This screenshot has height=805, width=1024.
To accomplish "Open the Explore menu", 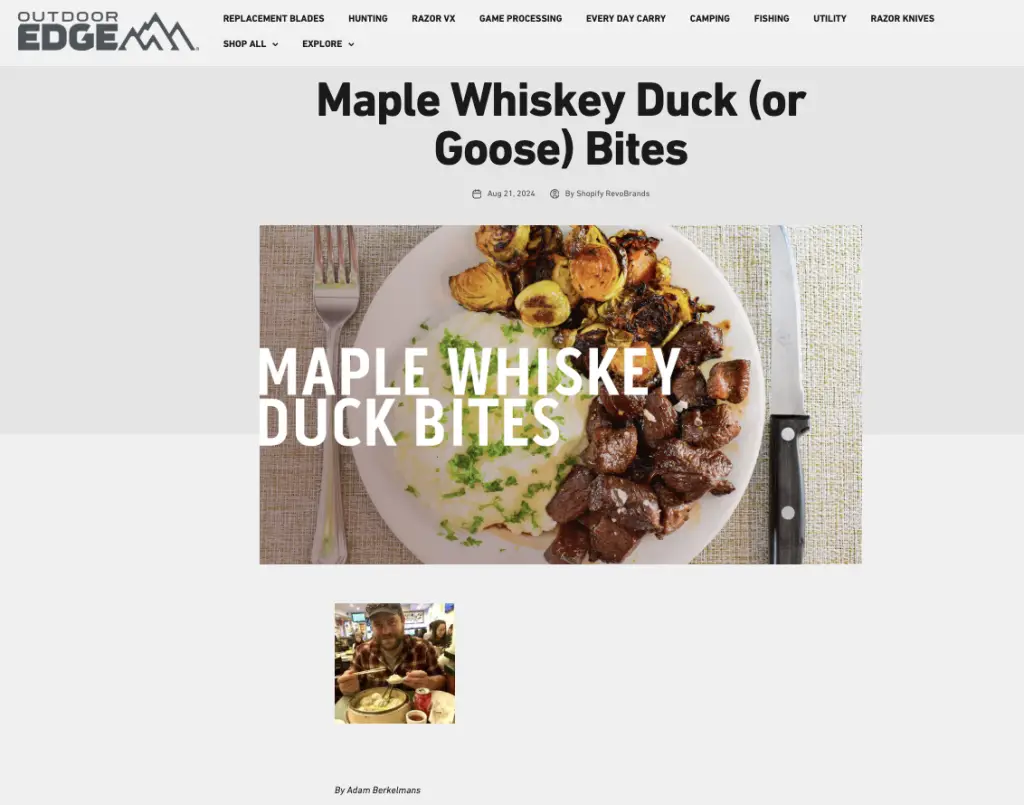I will pyautogui.click(x=328, y=44).
